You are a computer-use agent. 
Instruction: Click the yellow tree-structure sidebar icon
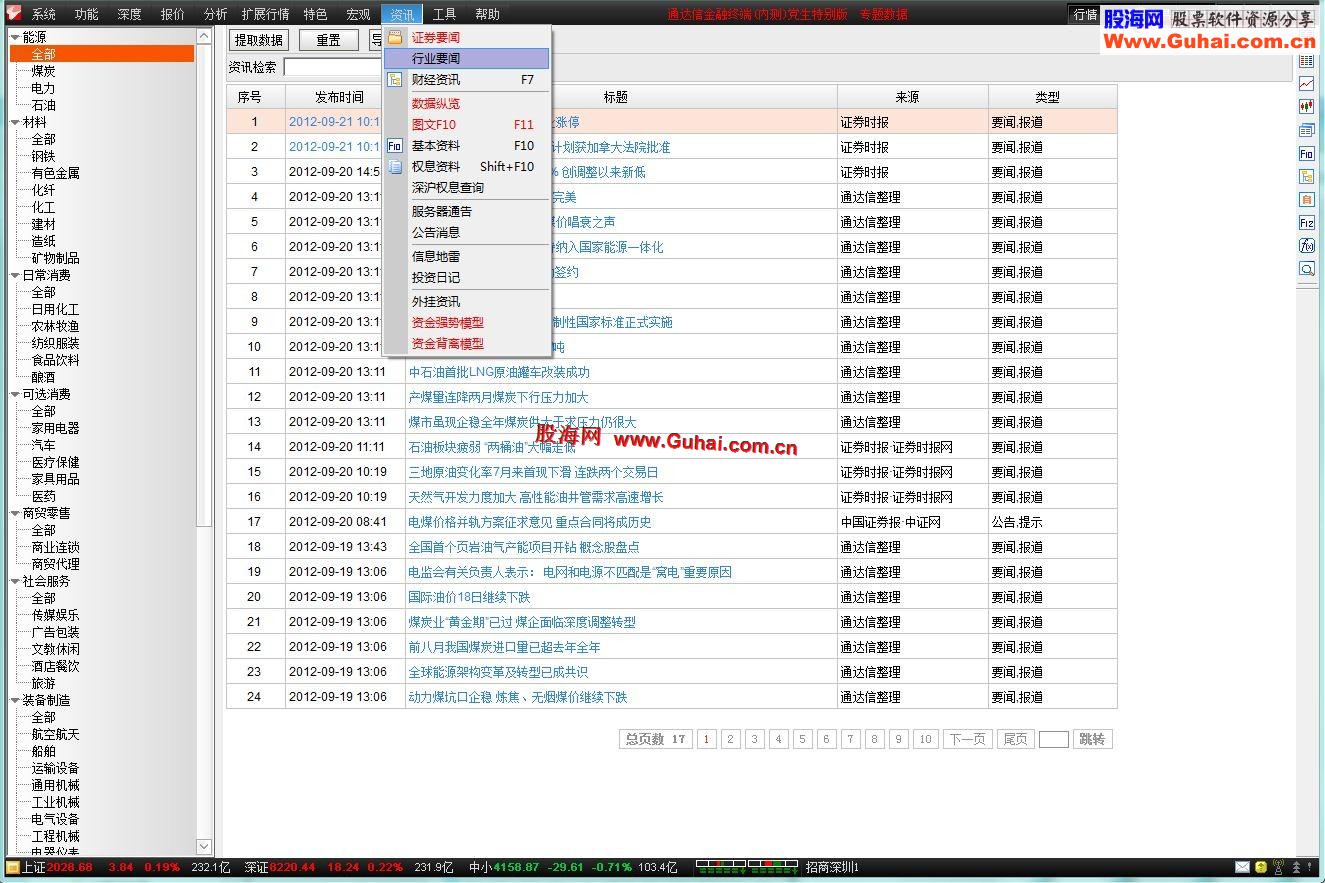(x=1306, y=177)
